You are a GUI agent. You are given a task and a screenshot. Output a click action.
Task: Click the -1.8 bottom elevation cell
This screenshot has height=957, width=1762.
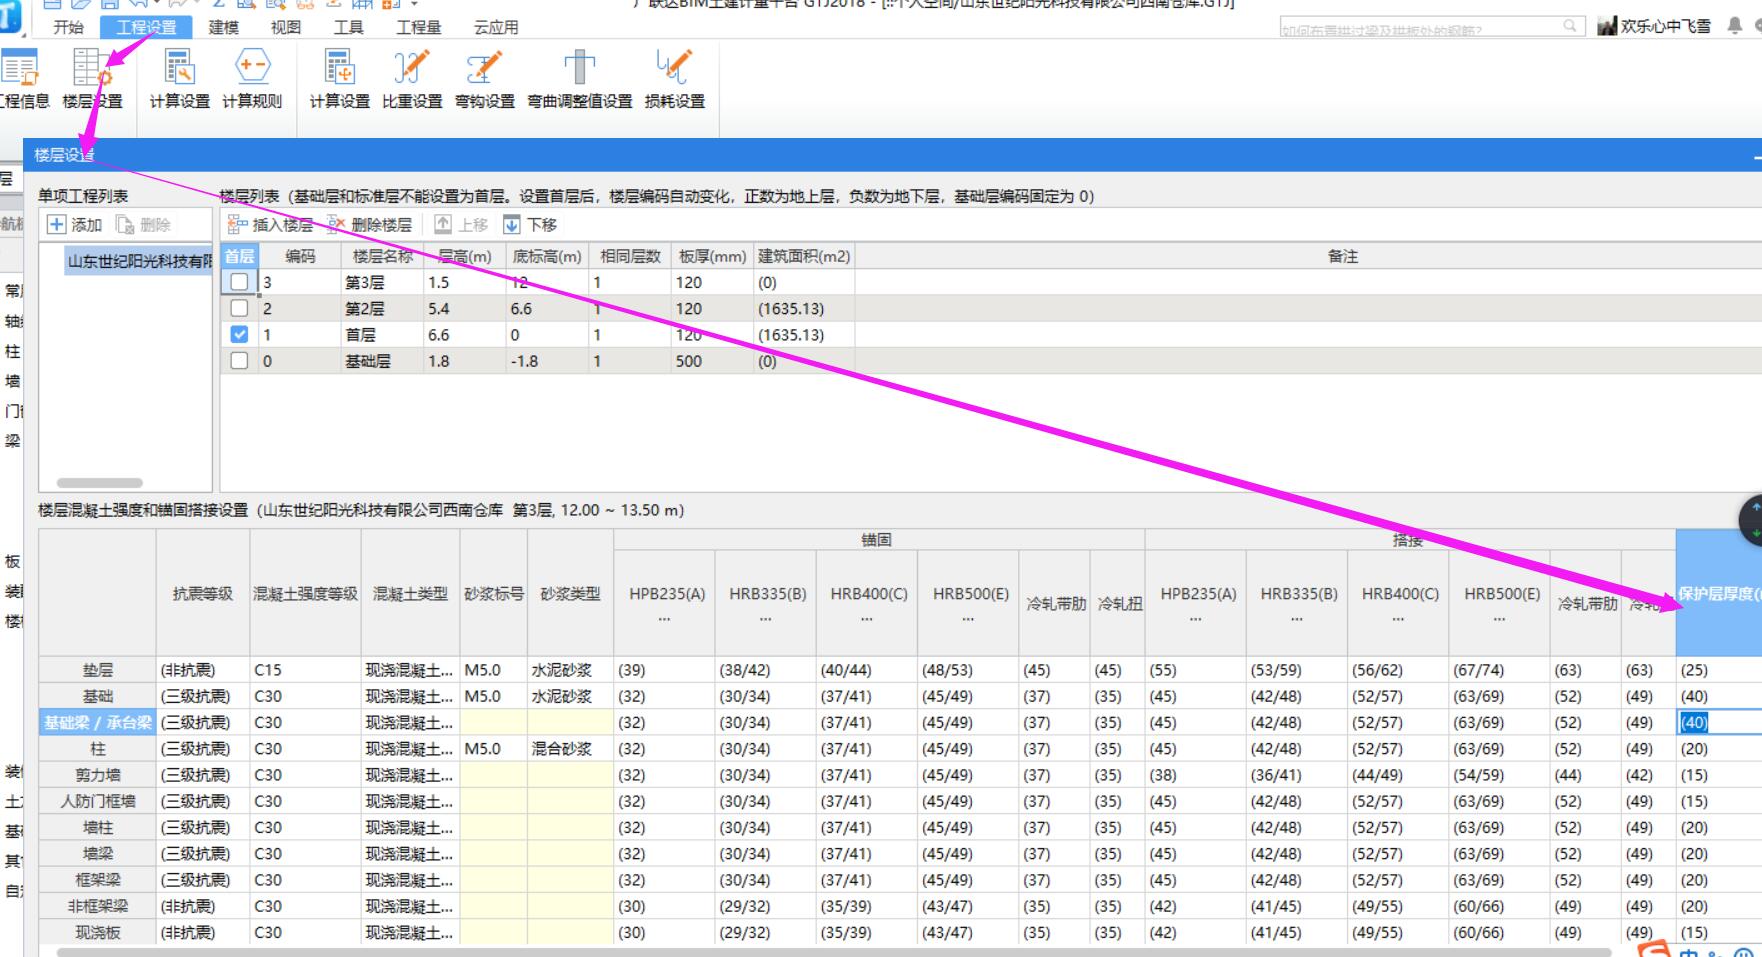pyautogui.click(x=547, y=361)
